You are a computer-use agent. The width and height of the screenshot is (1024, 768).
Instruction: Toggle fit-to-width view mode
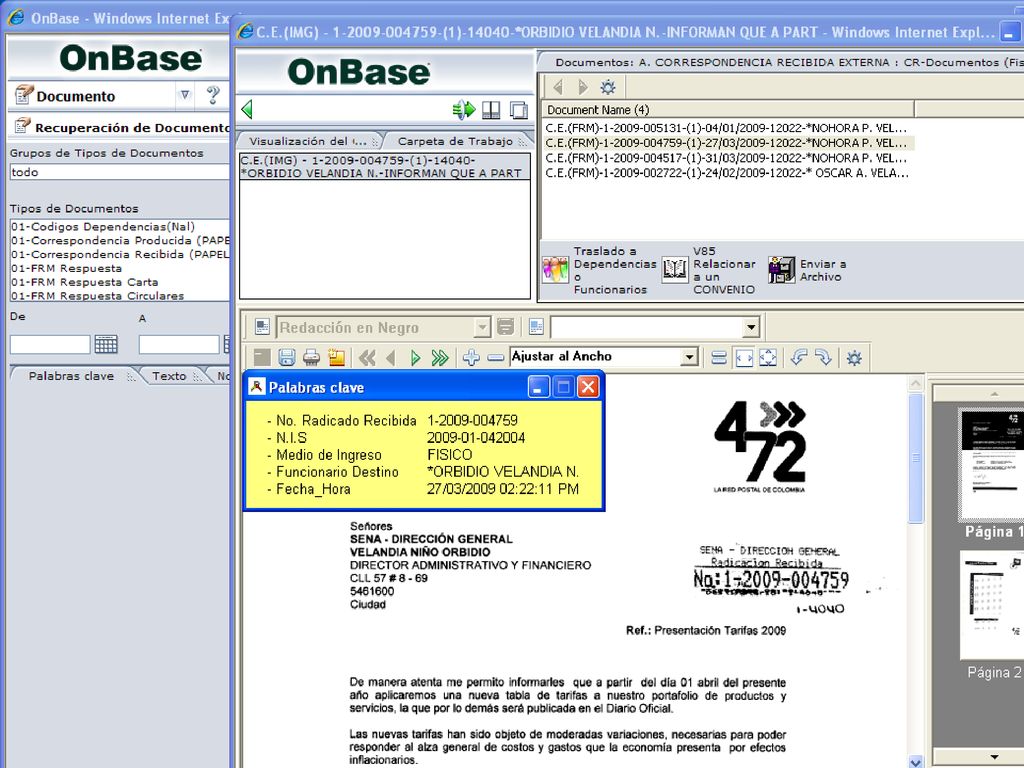[x=744, y=357]
